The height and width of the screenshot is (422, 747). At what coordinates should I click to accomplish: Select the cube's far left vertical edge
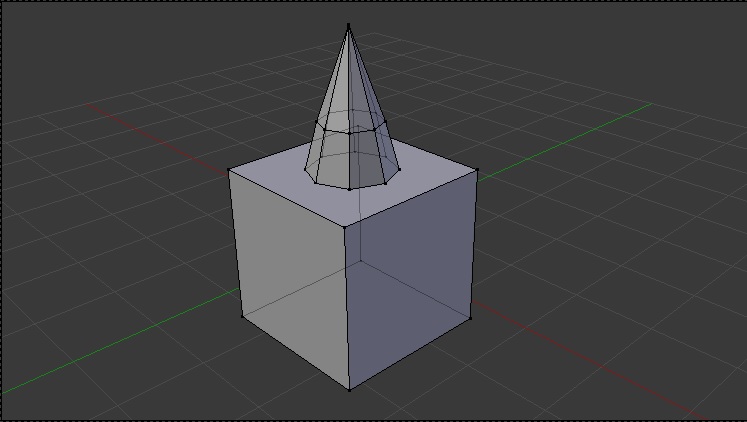click(x=235, y=242)
